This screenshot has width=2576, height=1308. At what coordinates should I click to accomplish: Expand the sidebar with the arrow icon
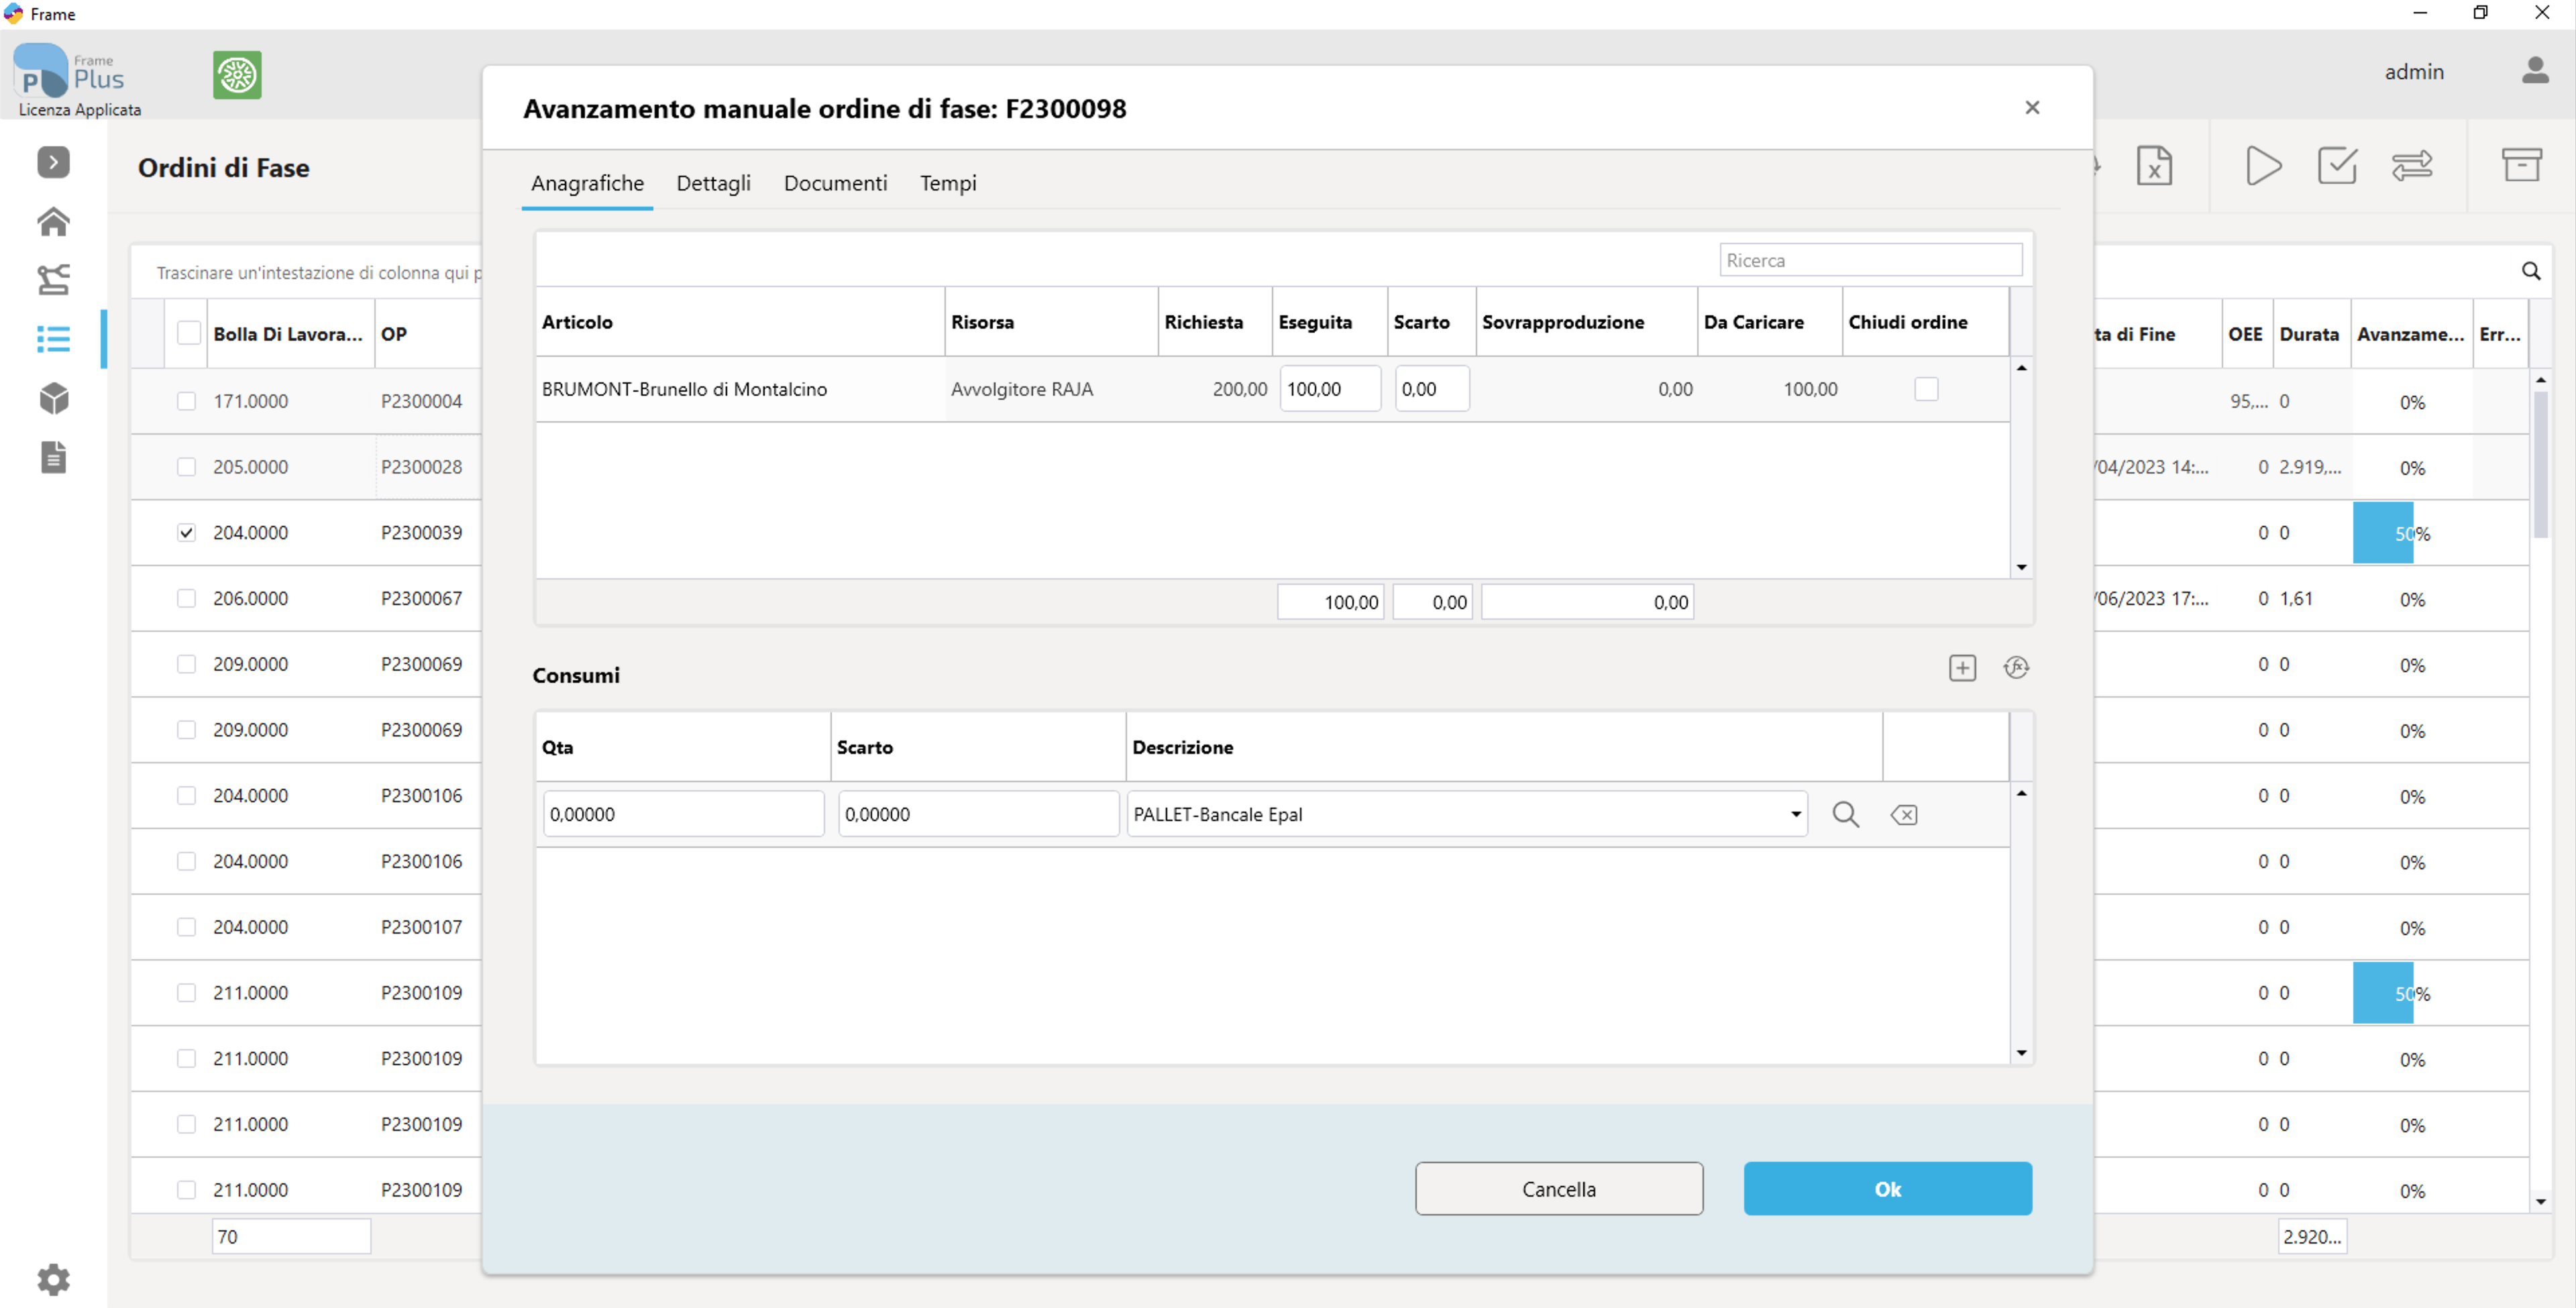(53, 162)
